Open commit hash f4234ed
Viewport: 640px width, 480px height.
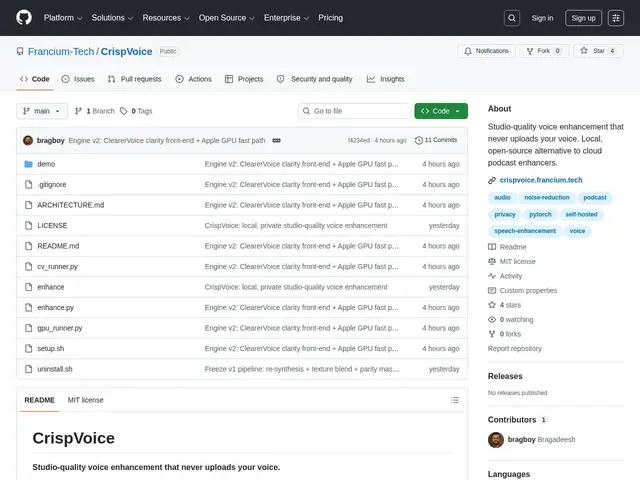(359, 140)
